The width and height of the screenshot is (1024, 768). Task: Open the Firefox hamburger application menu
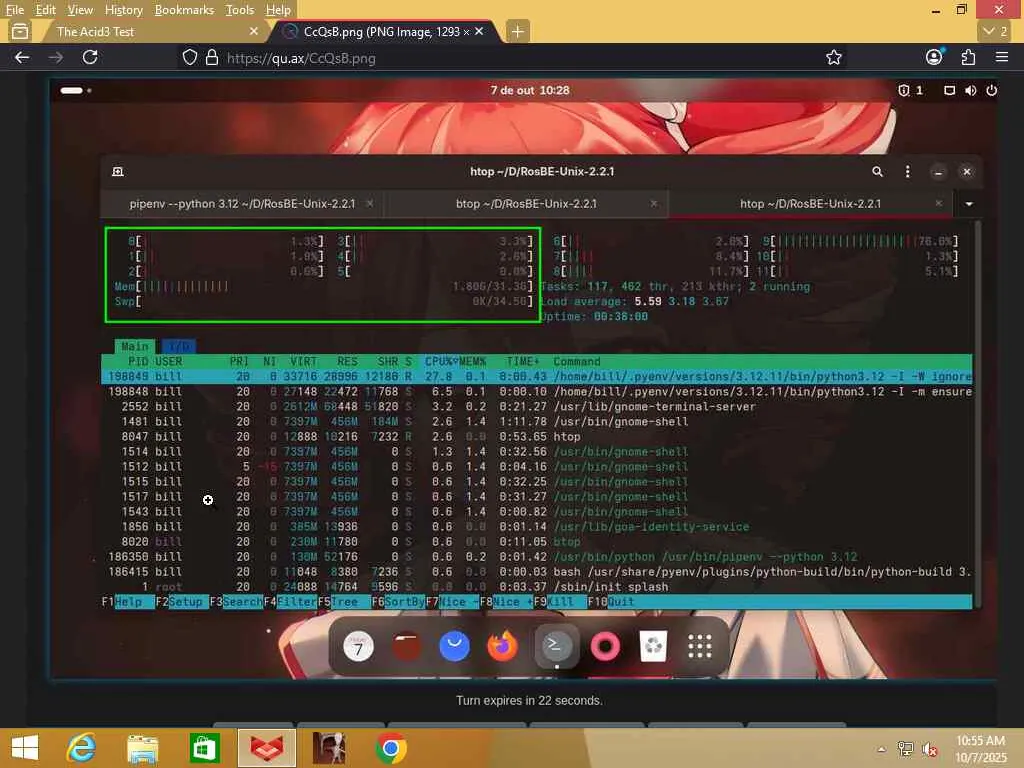tap(1002, 57)
